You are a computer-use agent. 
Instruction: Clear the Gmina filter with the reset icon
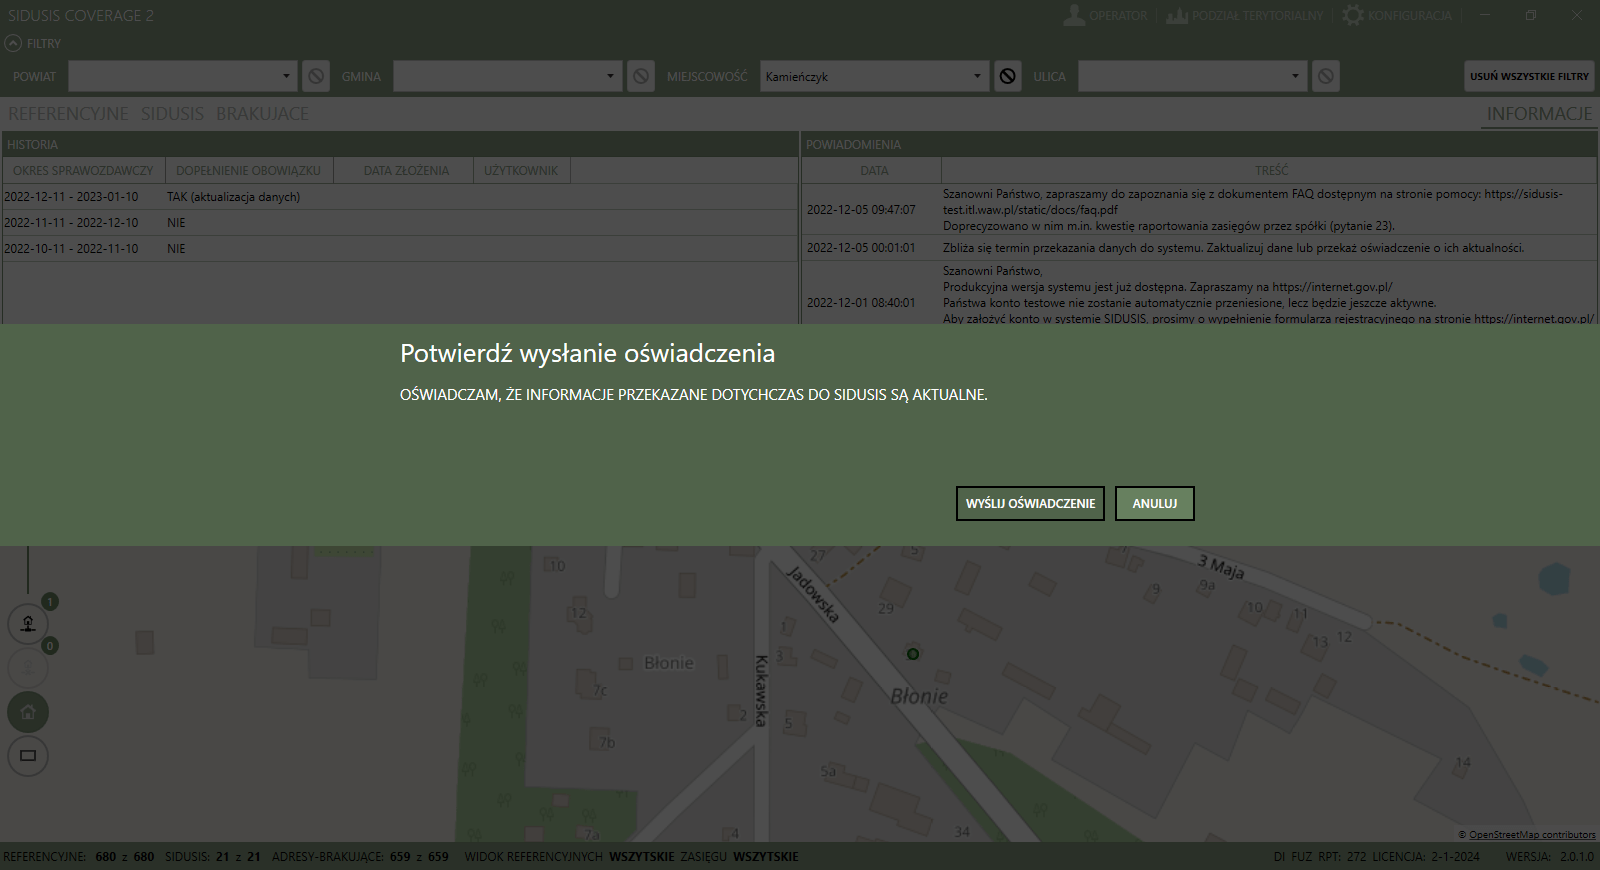641,76
